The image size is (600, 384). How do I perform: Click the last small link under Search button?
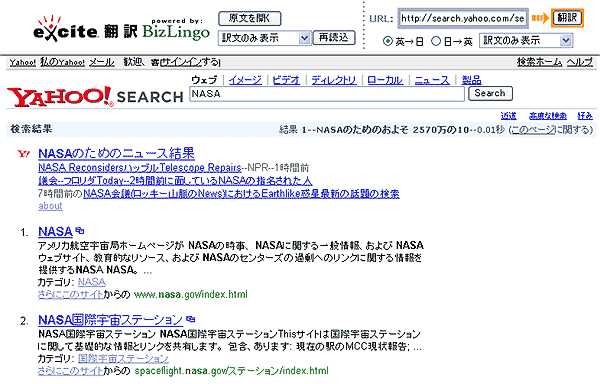coord(585,116)
